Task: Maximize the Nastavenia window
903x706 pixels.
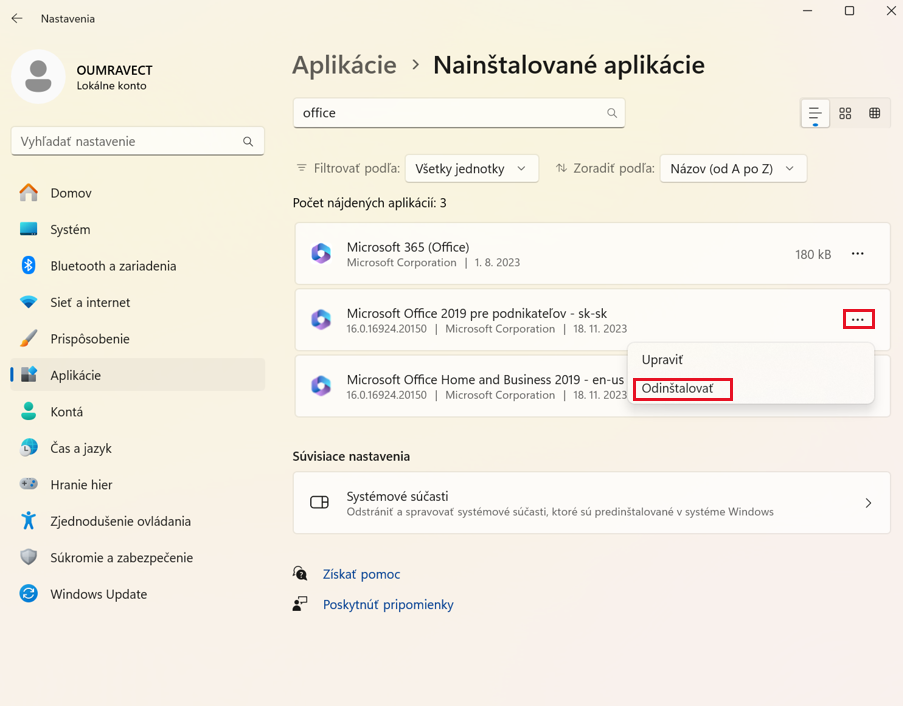Action: click(849, 11)
